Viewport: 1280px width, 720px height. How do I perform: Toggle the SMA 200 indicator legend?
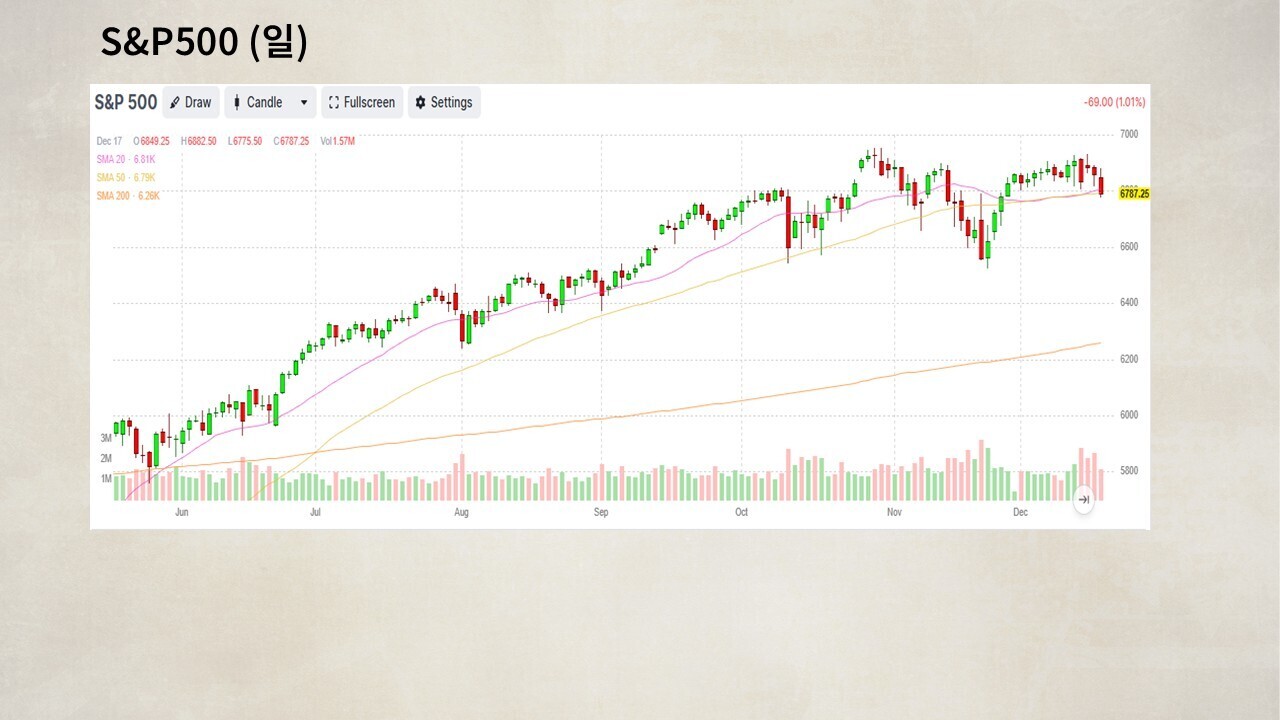[x=128, y=196]
